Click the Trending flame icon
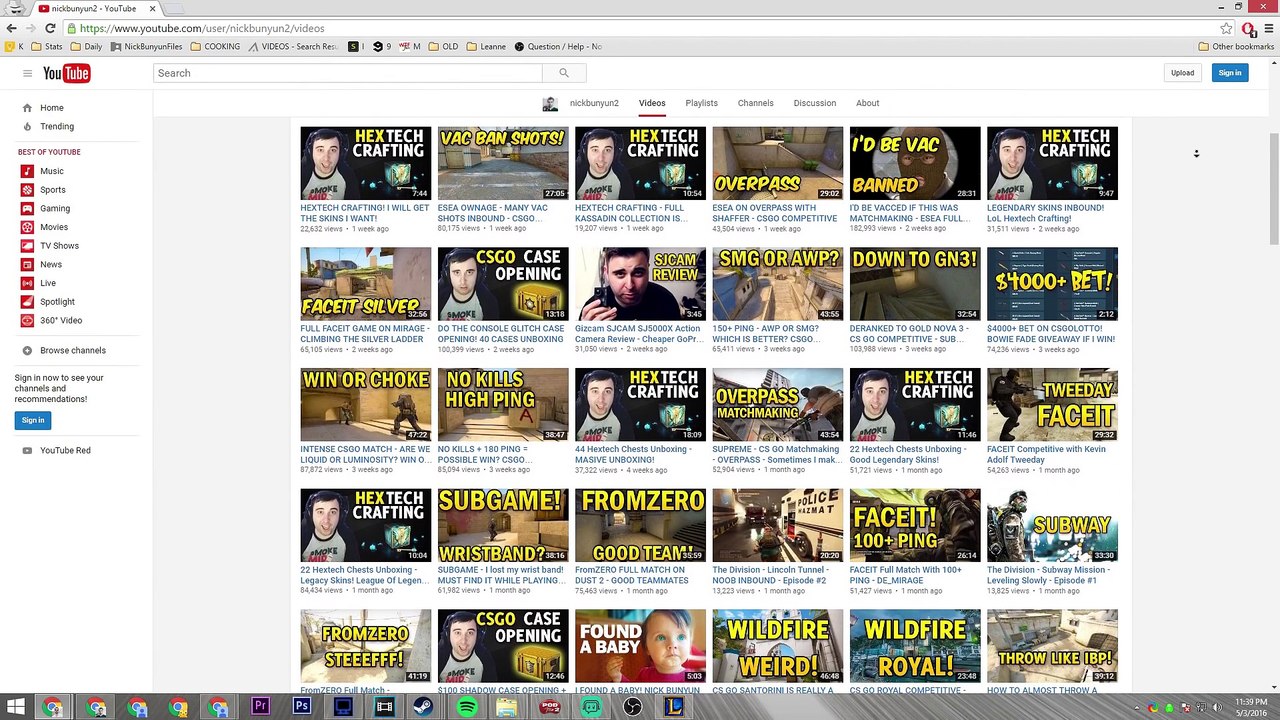The width and height of the screenshot is (1280, 720). click(x=27, y=127)
